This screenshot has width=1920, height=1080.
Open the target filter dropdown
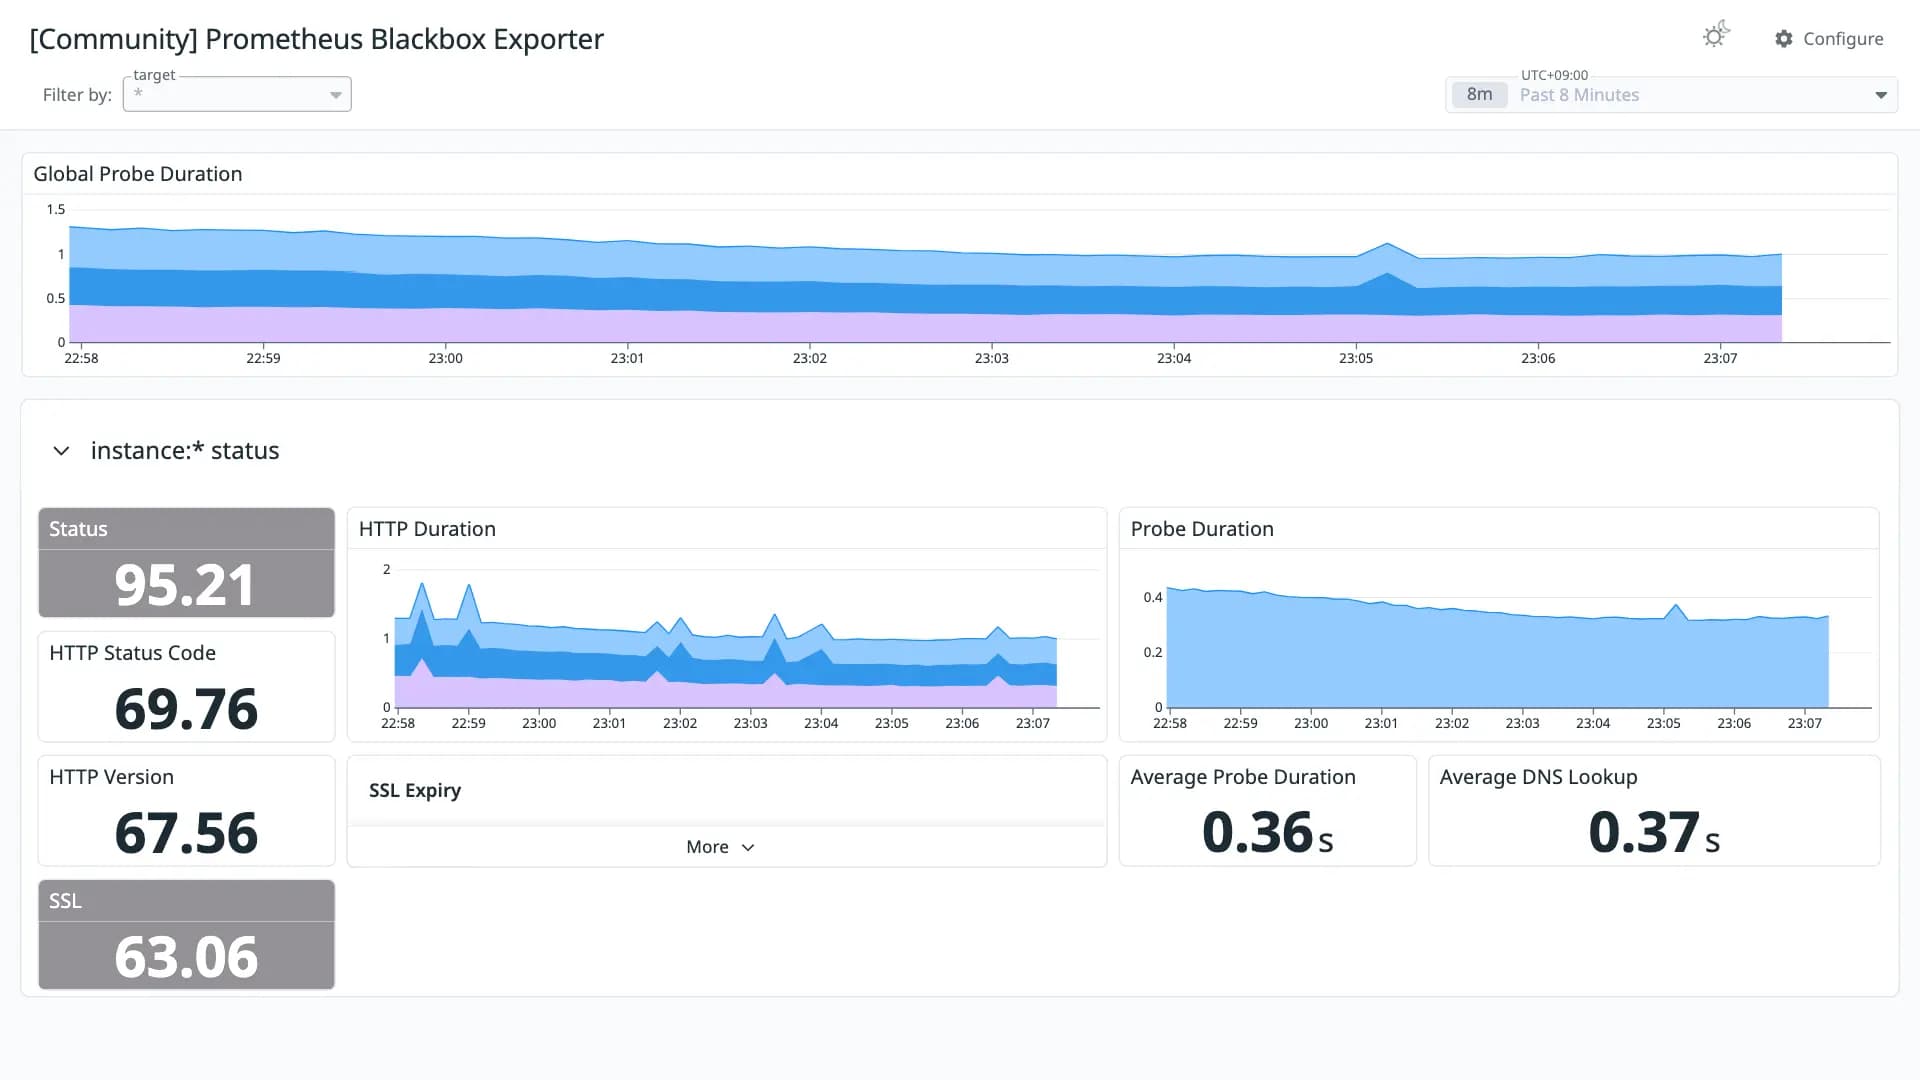[237, 94]
